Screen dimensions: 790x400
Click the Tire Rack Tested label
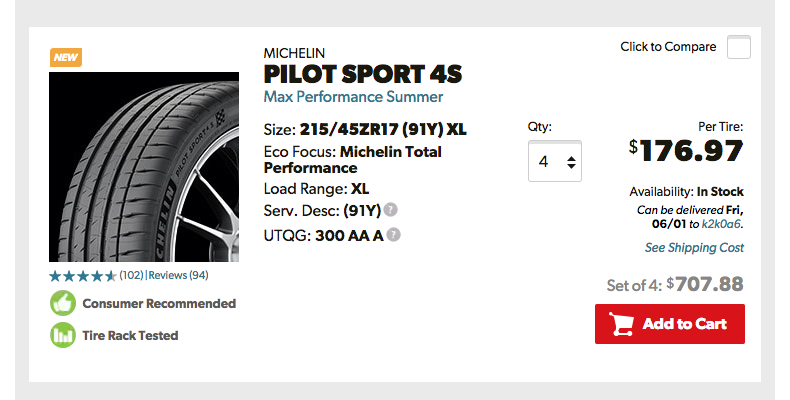[131, 335]
